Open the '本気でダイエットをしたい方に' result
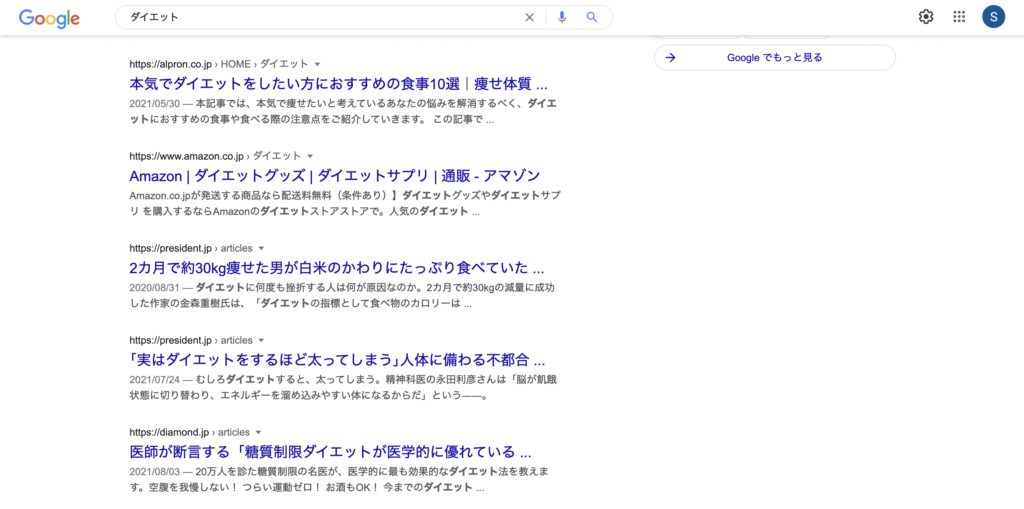 [x=338, y=84]
